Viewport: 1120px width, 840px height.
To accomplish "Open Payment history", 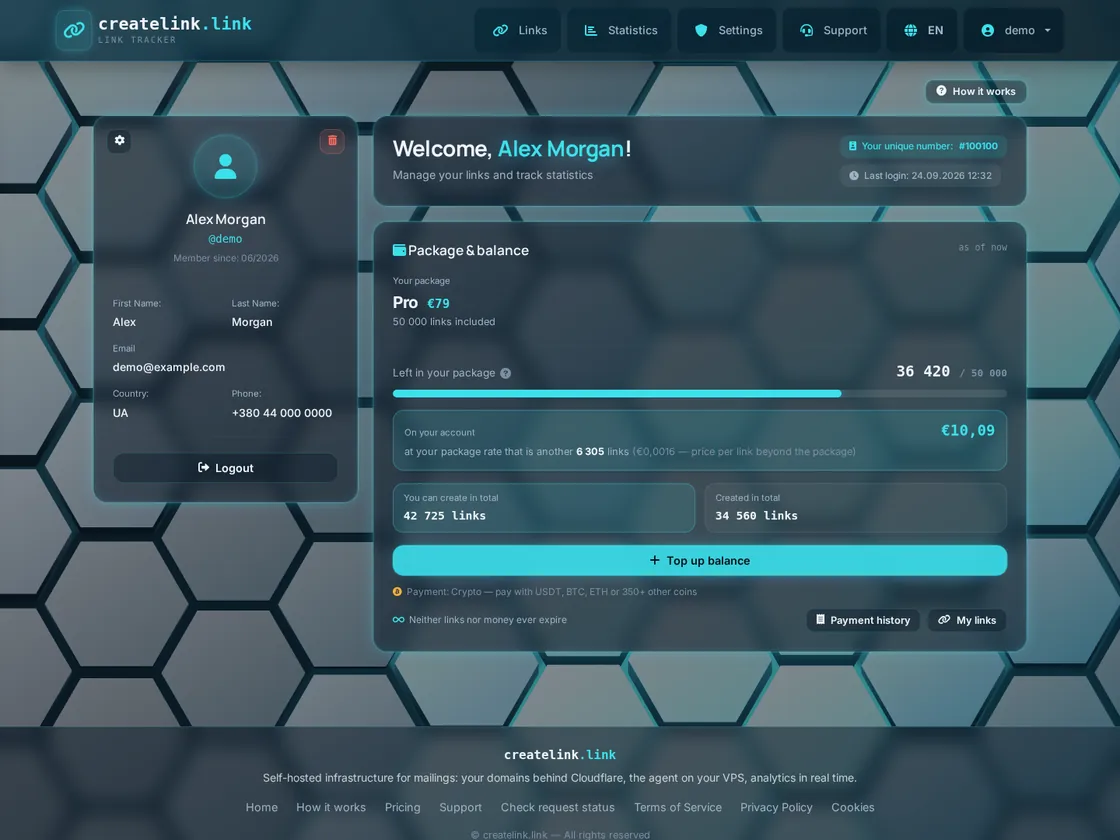I will (863, 620).
